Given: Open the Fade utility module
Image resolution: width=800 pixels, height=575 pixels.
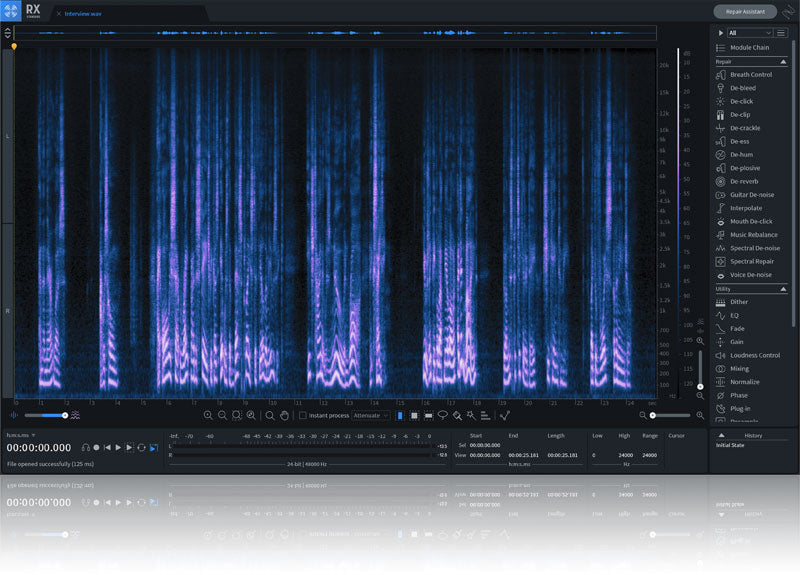Looking at the screenshot, I should point(730,329).
